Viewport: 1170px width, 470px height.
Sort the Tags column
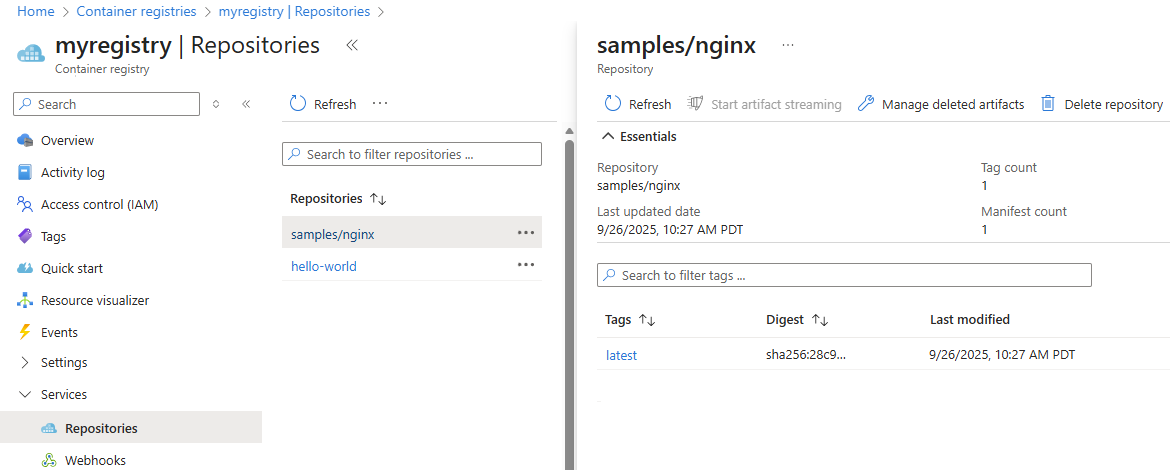(x=646, y=320)
